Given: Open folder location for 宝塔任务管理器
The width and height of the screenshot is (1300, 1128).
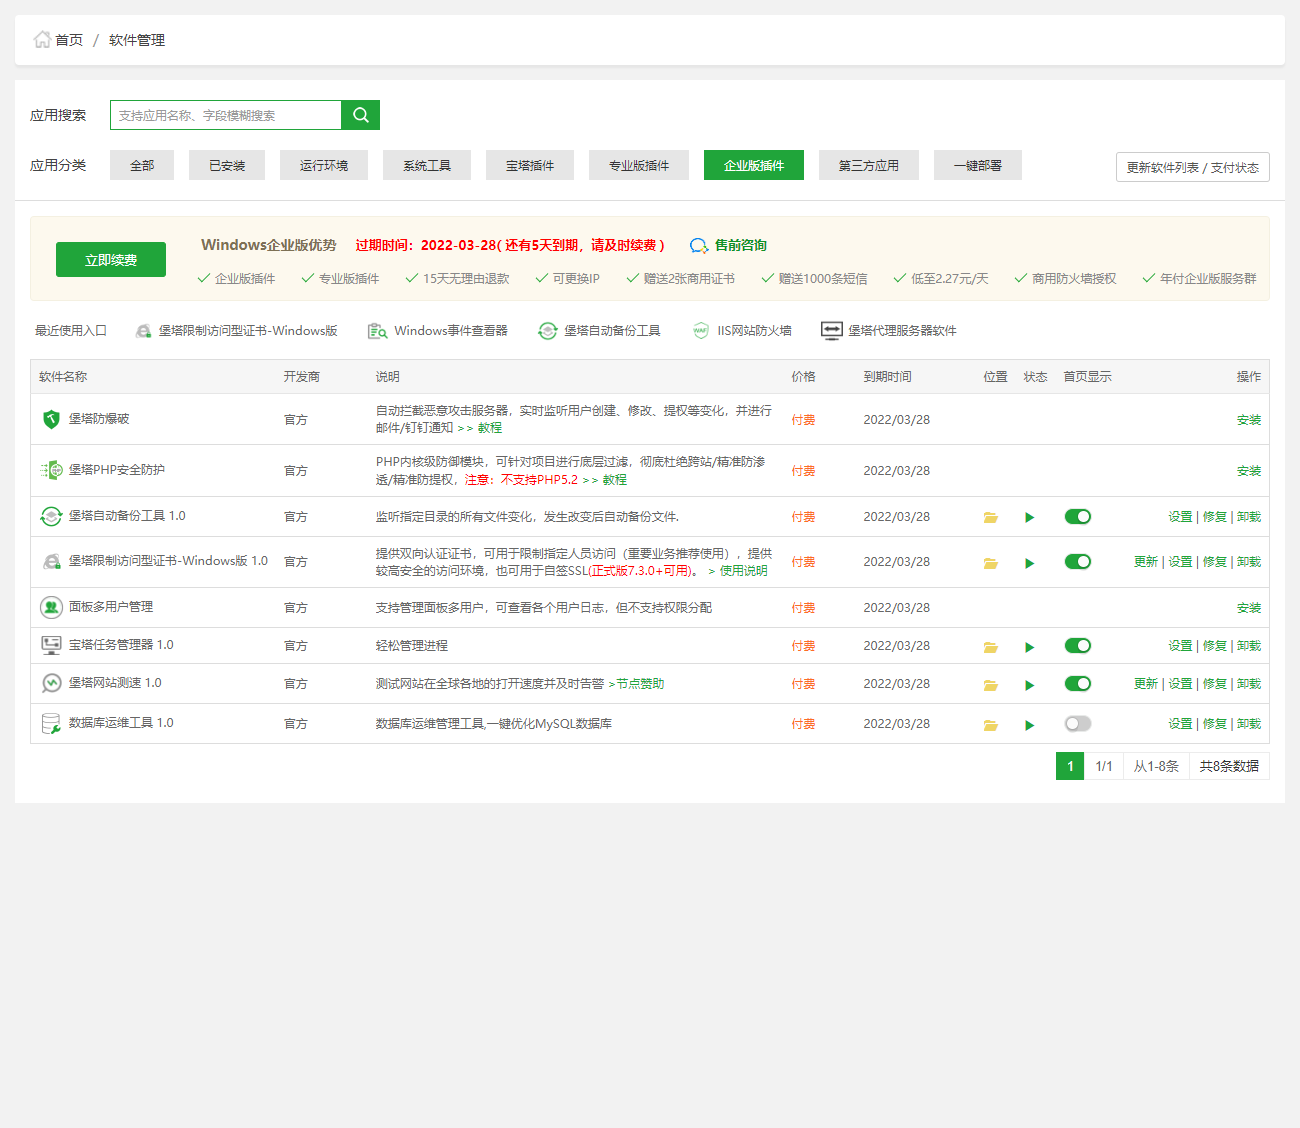Looking at the screenshot, I should click(991, 647).
